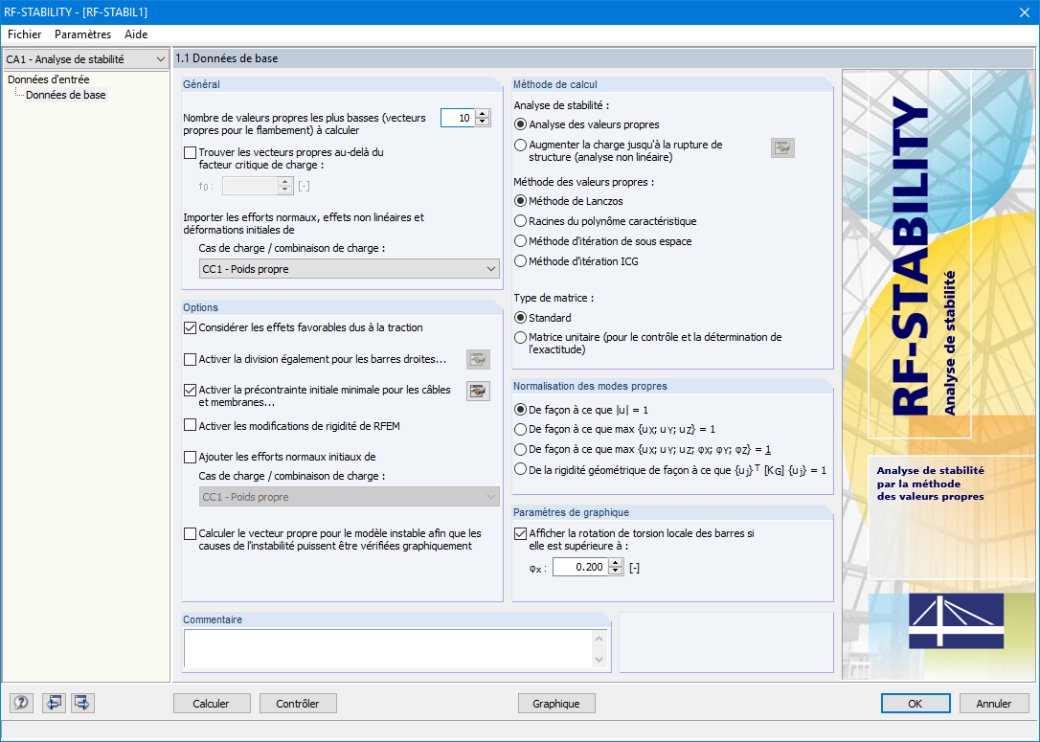Open initial prestress settings icon for cables
The image size is (1040, 742).
[x=478, y=391]
